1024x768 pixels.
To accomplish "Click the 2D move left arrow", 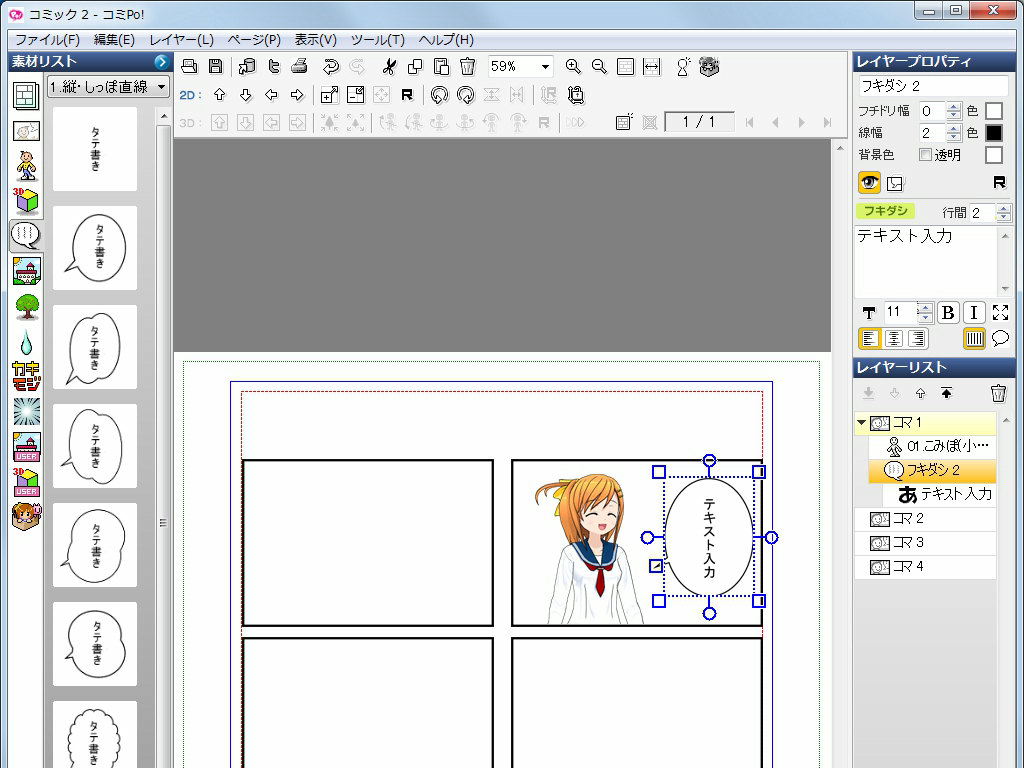I will [x=271, y=95].
